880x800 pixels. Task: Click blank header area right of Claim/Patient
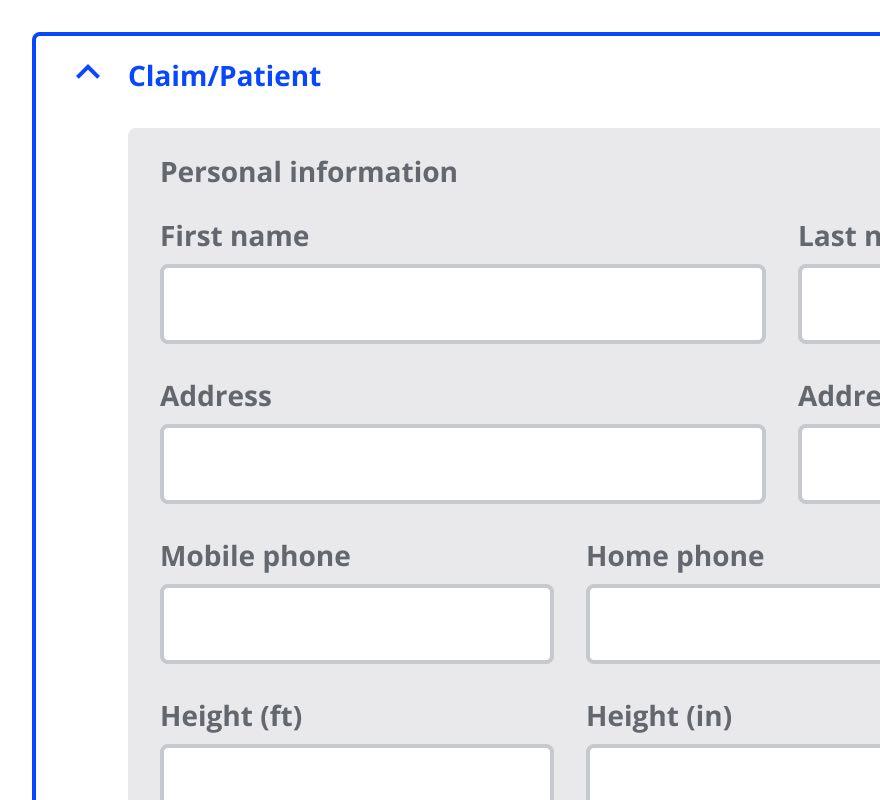click(600, 76)
